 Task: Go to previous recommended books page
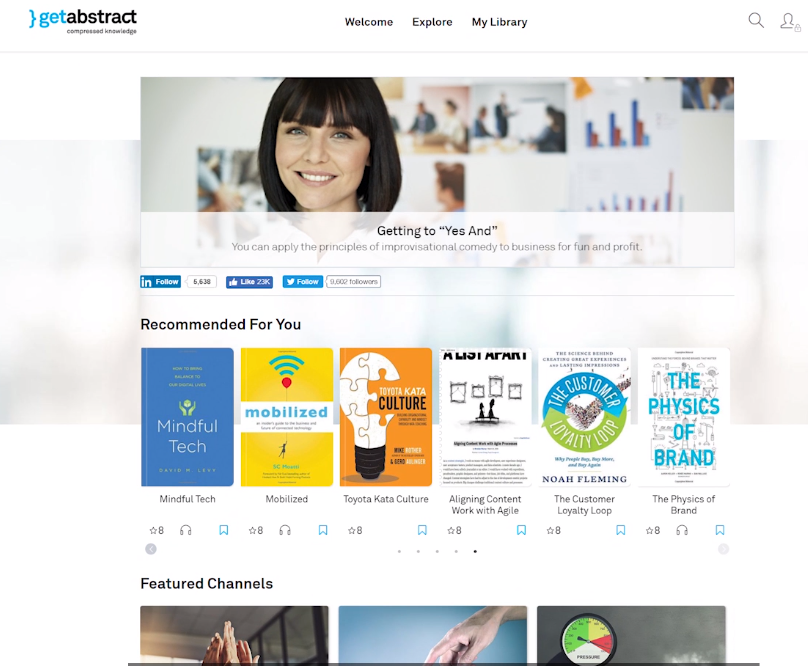tap(151, 548)
